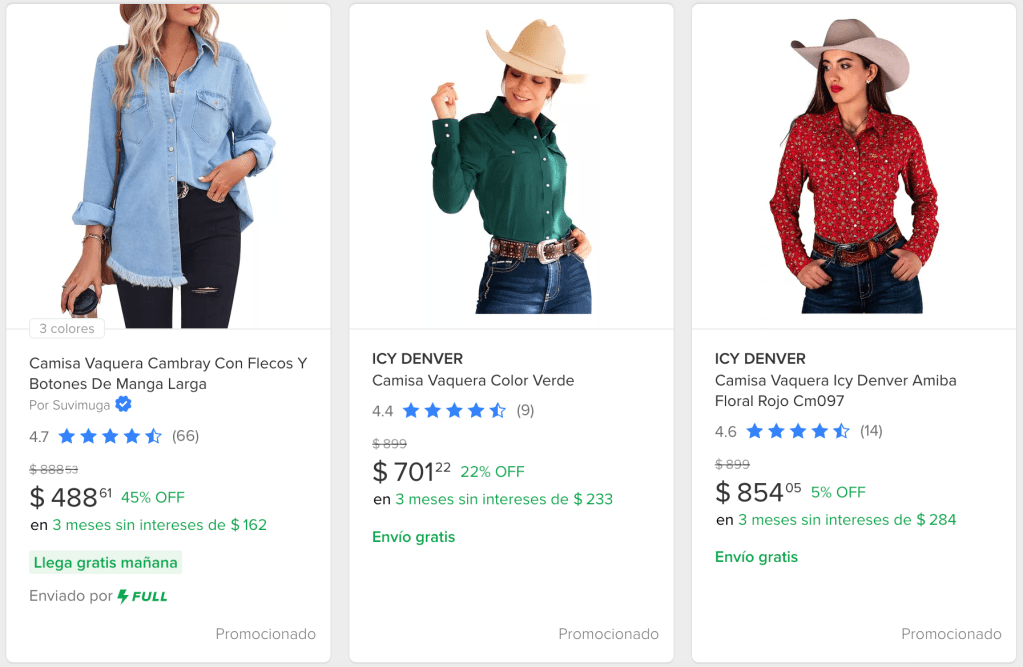
Task: Click star rating of Cambray denim shirt
Action: tap(109, 436)
